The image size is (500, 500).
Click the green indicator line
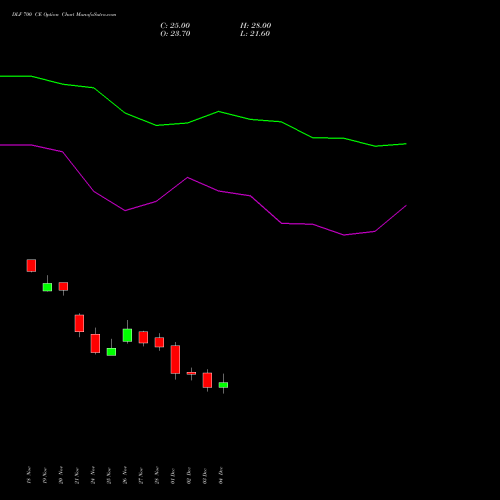pos(219,112)
